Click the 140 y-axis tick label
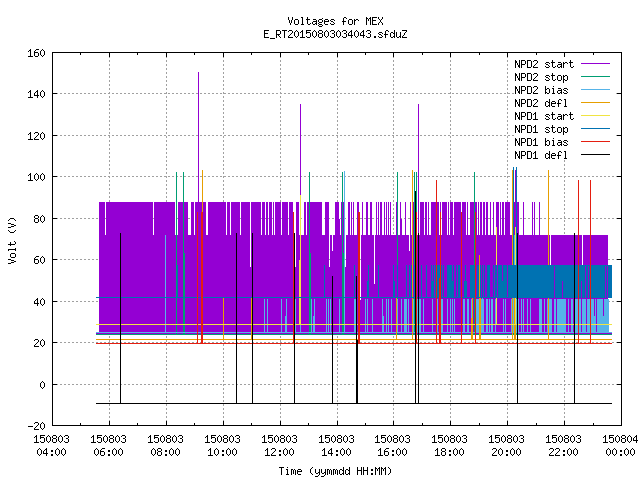 (36, 94)
